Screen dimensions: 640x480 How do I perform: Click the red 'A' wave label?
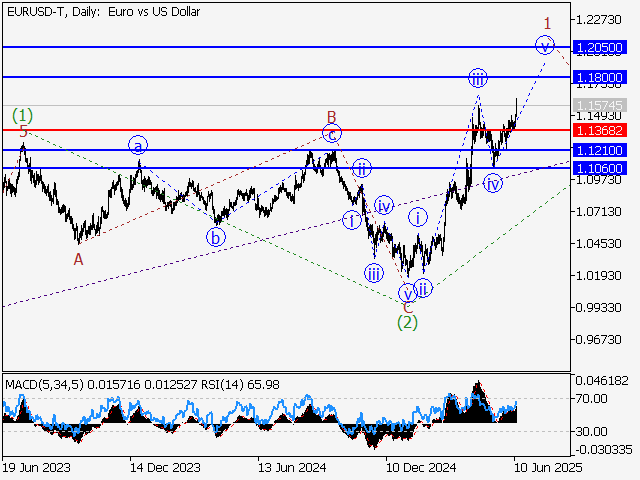coord(78,259)
